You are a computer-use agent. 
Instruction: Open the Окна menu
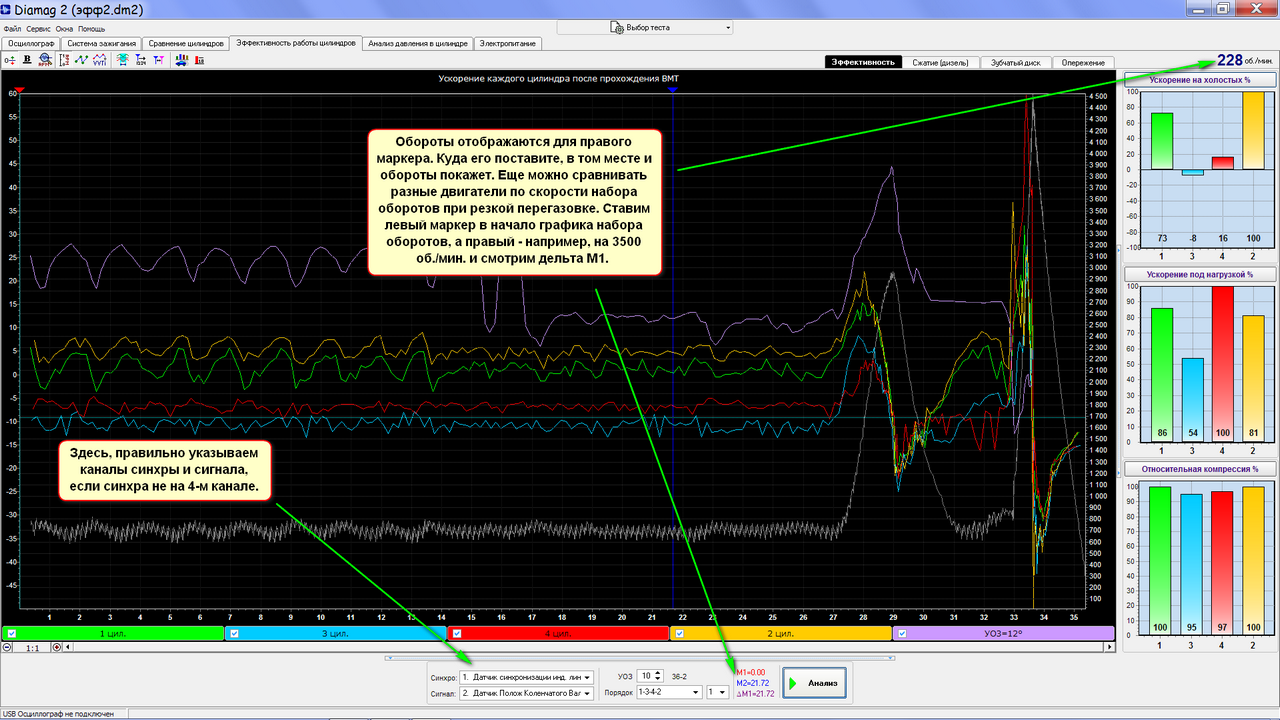point(65,29)
